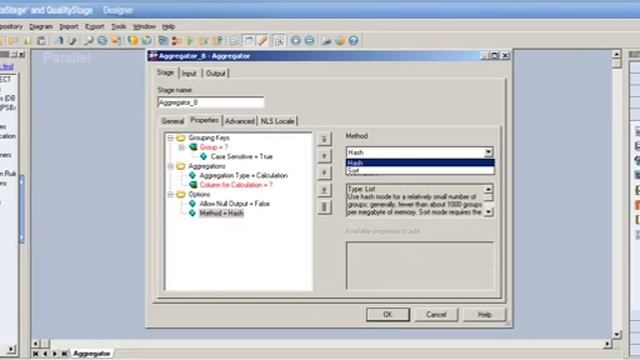Open help via the question mark toolbar icon
This screenshot has width=640, height=360.
[353, 40]
